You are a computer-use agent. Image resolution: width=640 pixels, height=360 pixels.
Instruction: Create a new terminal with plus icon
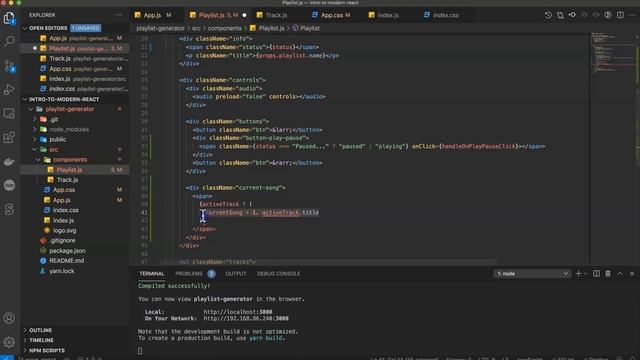tap(578, 273)
